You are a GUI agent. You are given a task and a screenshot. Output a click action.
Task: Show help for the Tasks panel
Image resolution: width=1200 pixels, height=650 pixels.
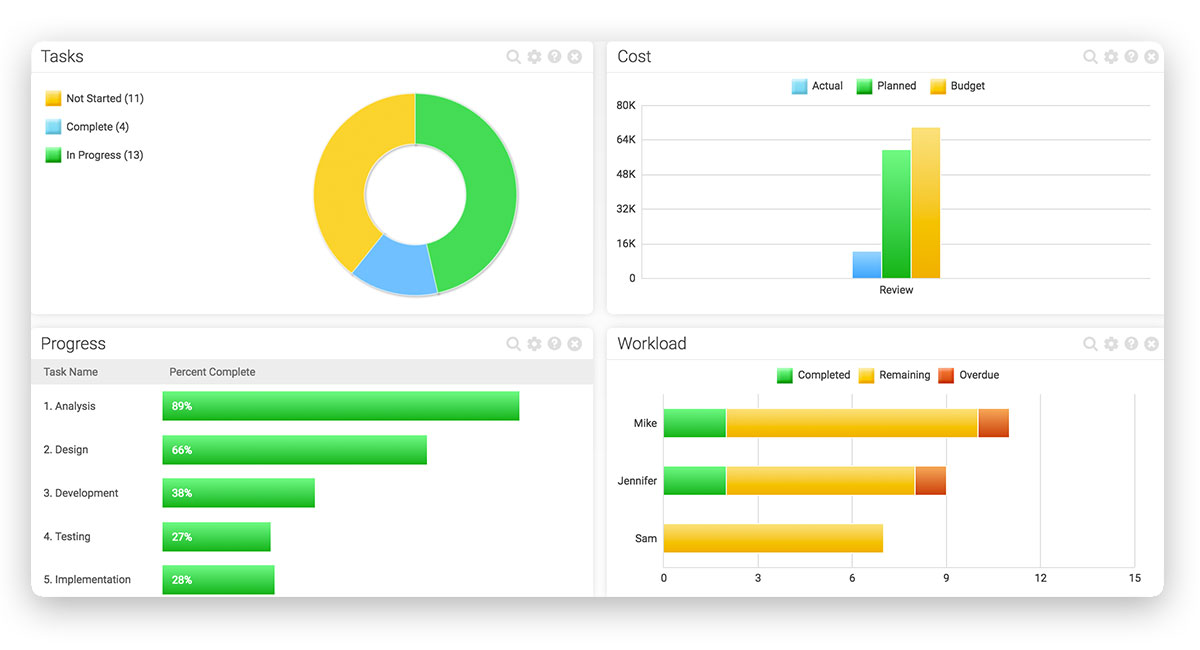click(x=554, y=57)
